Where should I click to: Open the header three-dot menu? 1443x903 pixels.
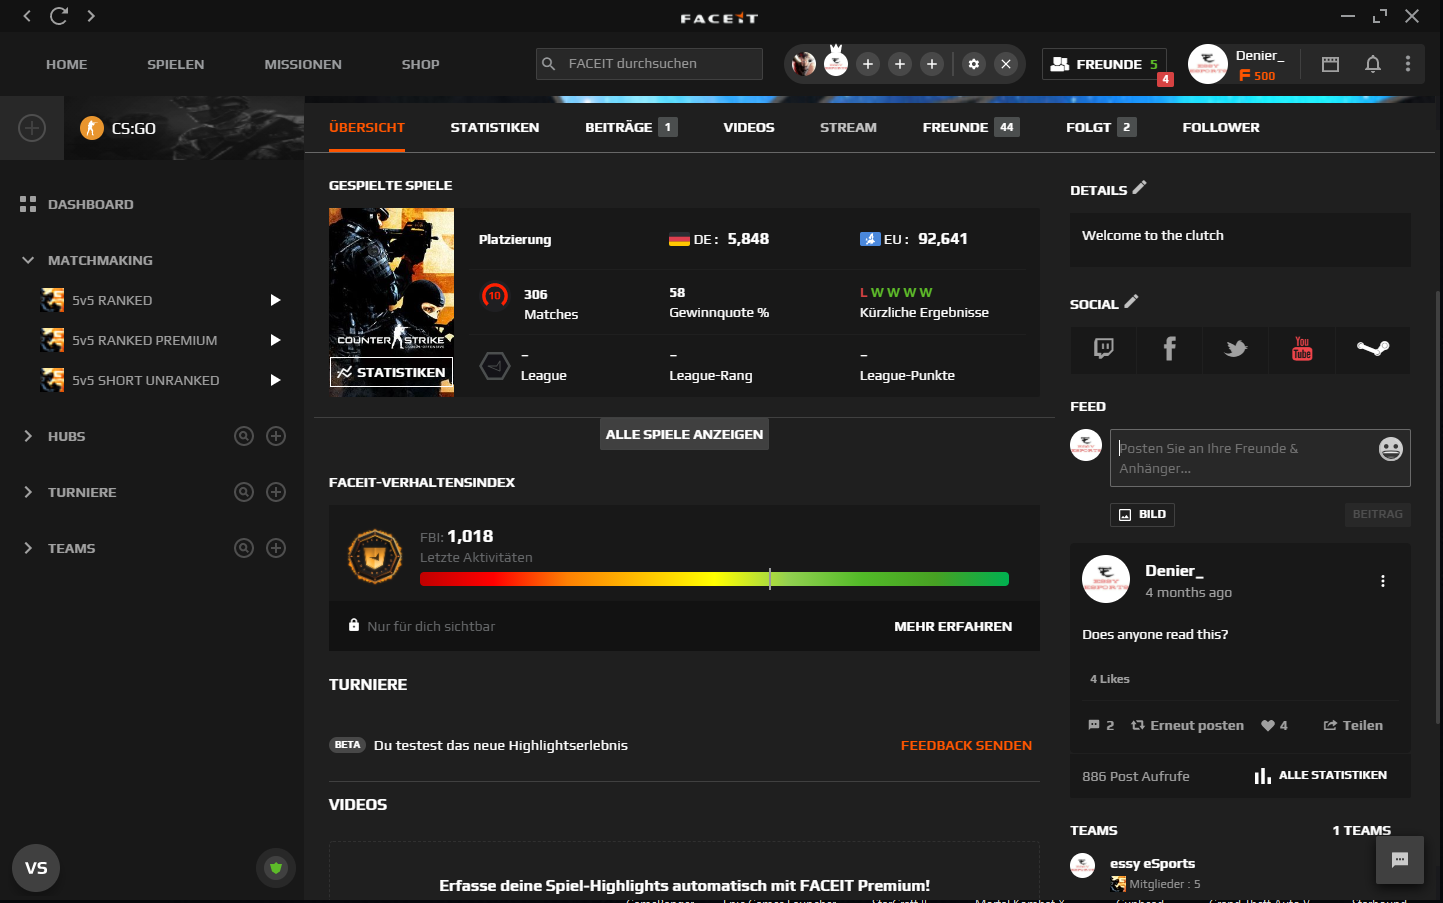[x=1408, y=64]
